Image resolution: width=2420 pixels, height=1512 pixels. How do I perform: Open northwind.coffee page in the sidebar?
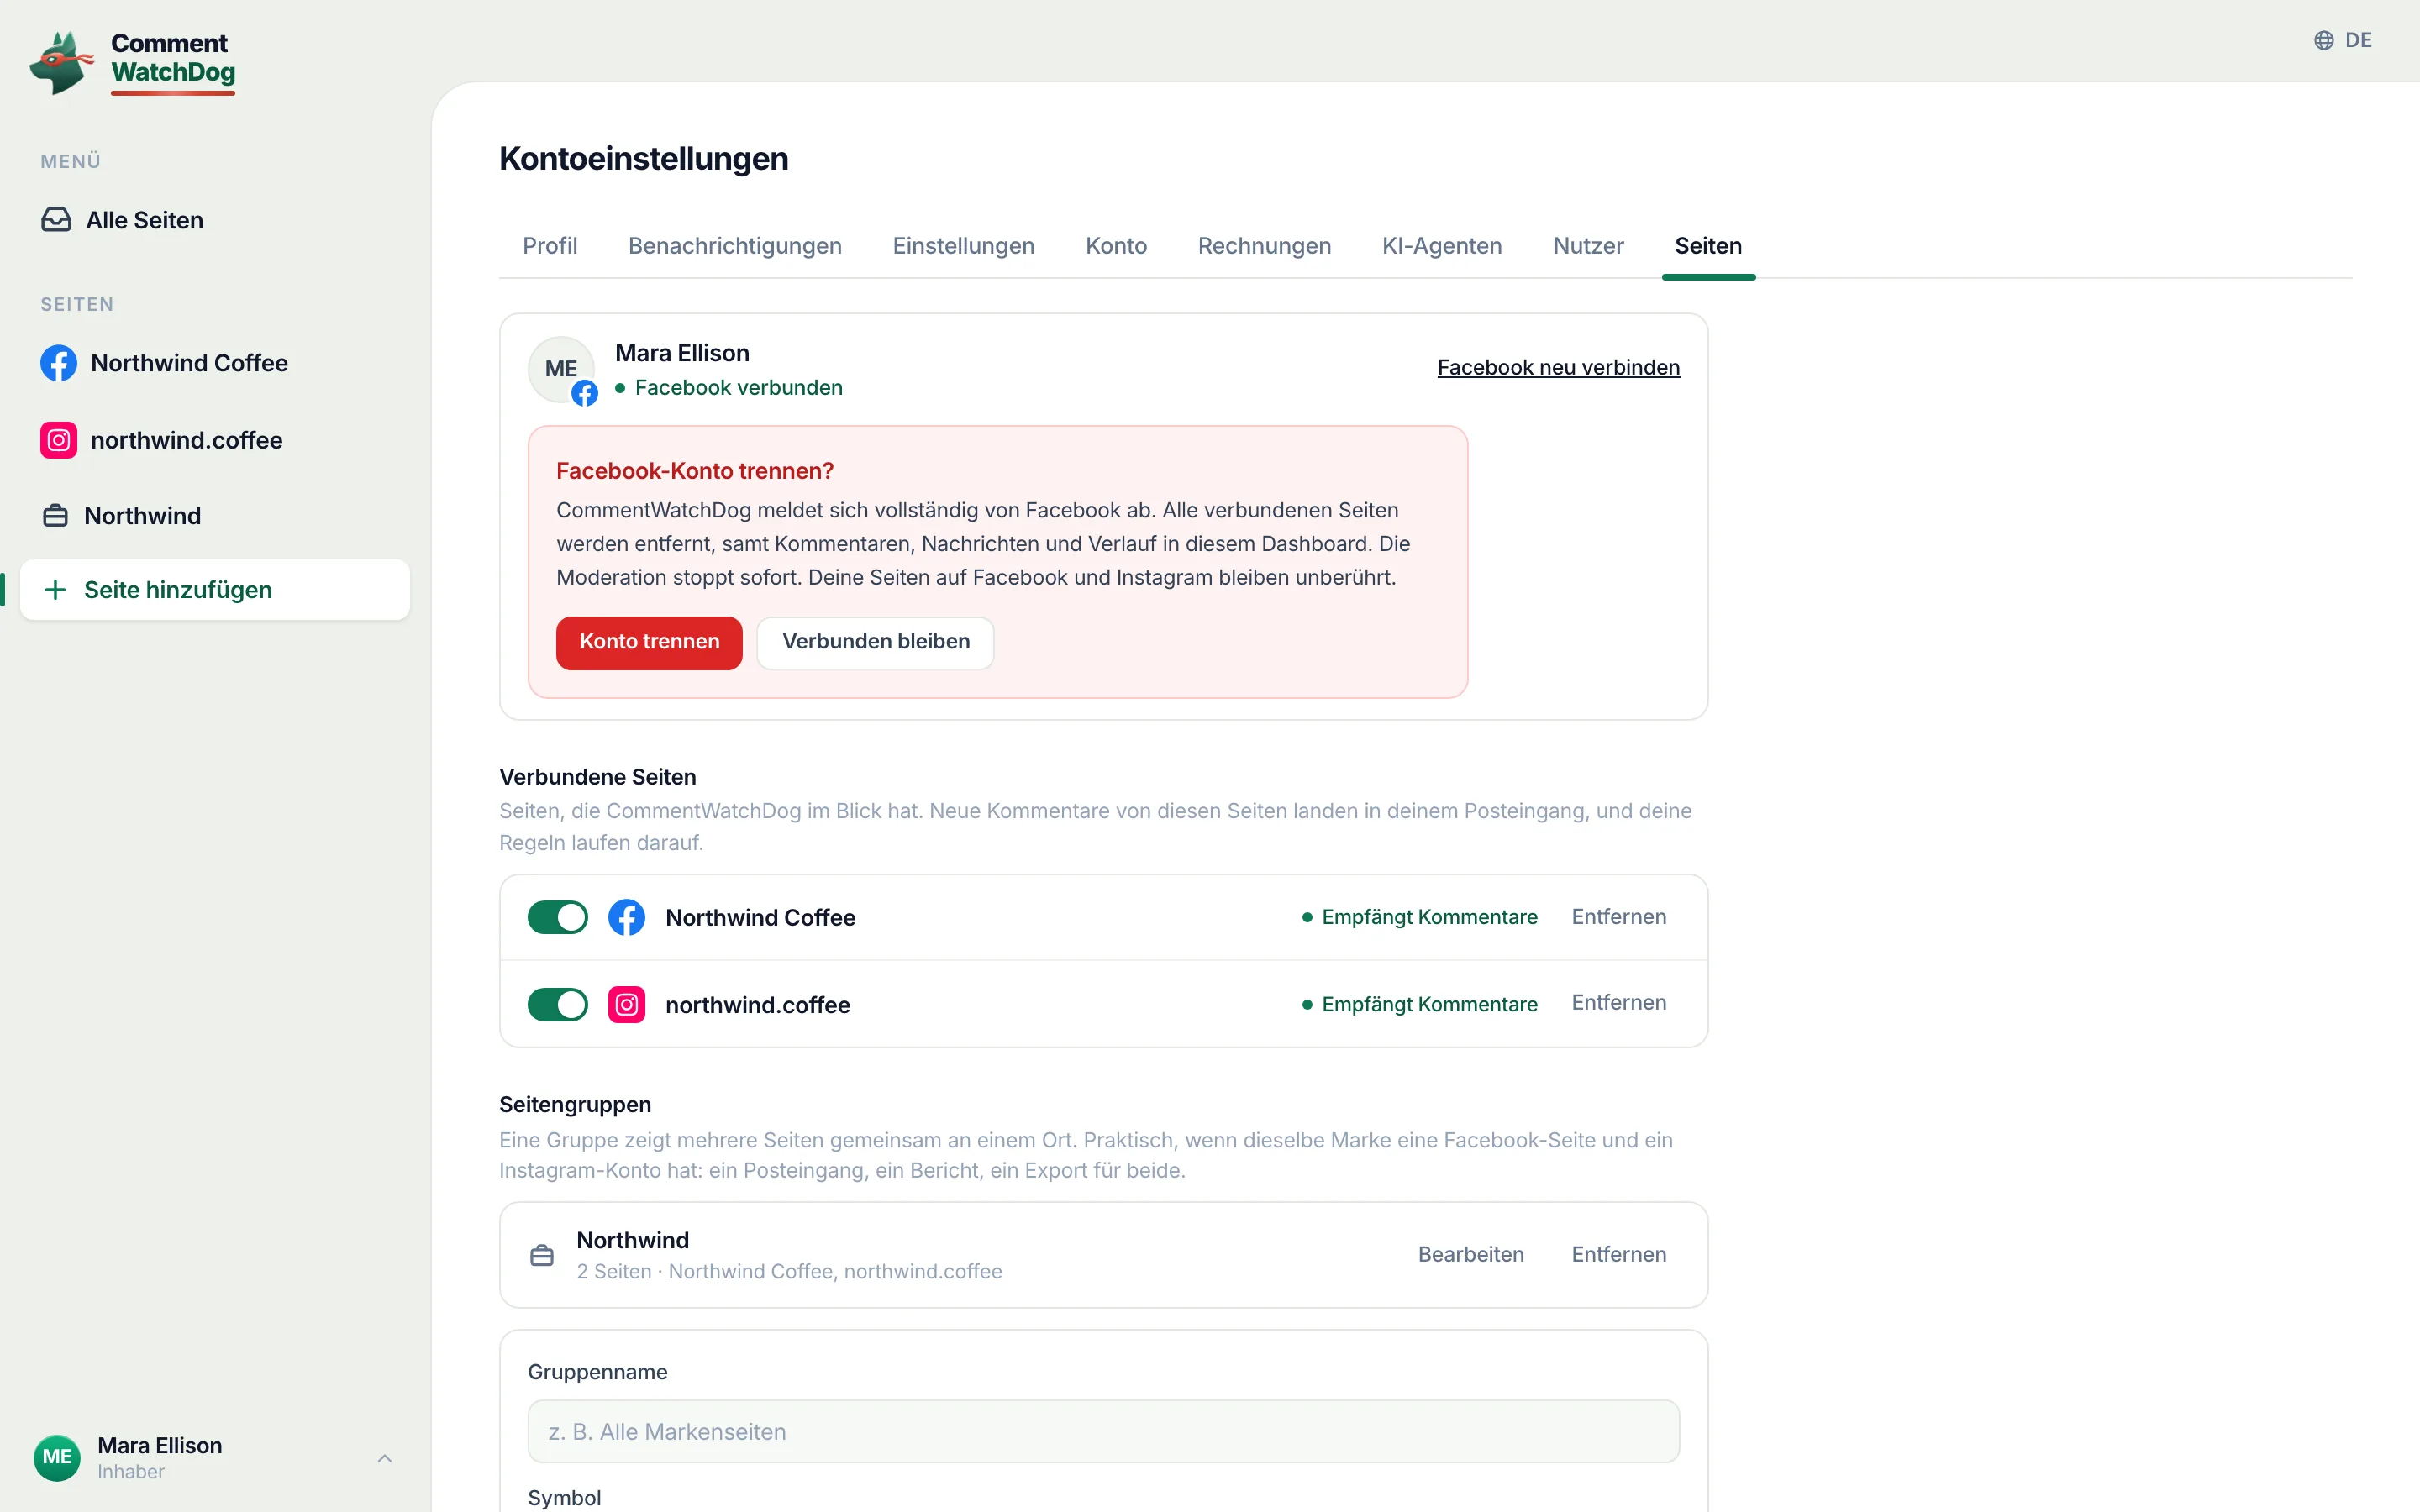click(215, 440)
